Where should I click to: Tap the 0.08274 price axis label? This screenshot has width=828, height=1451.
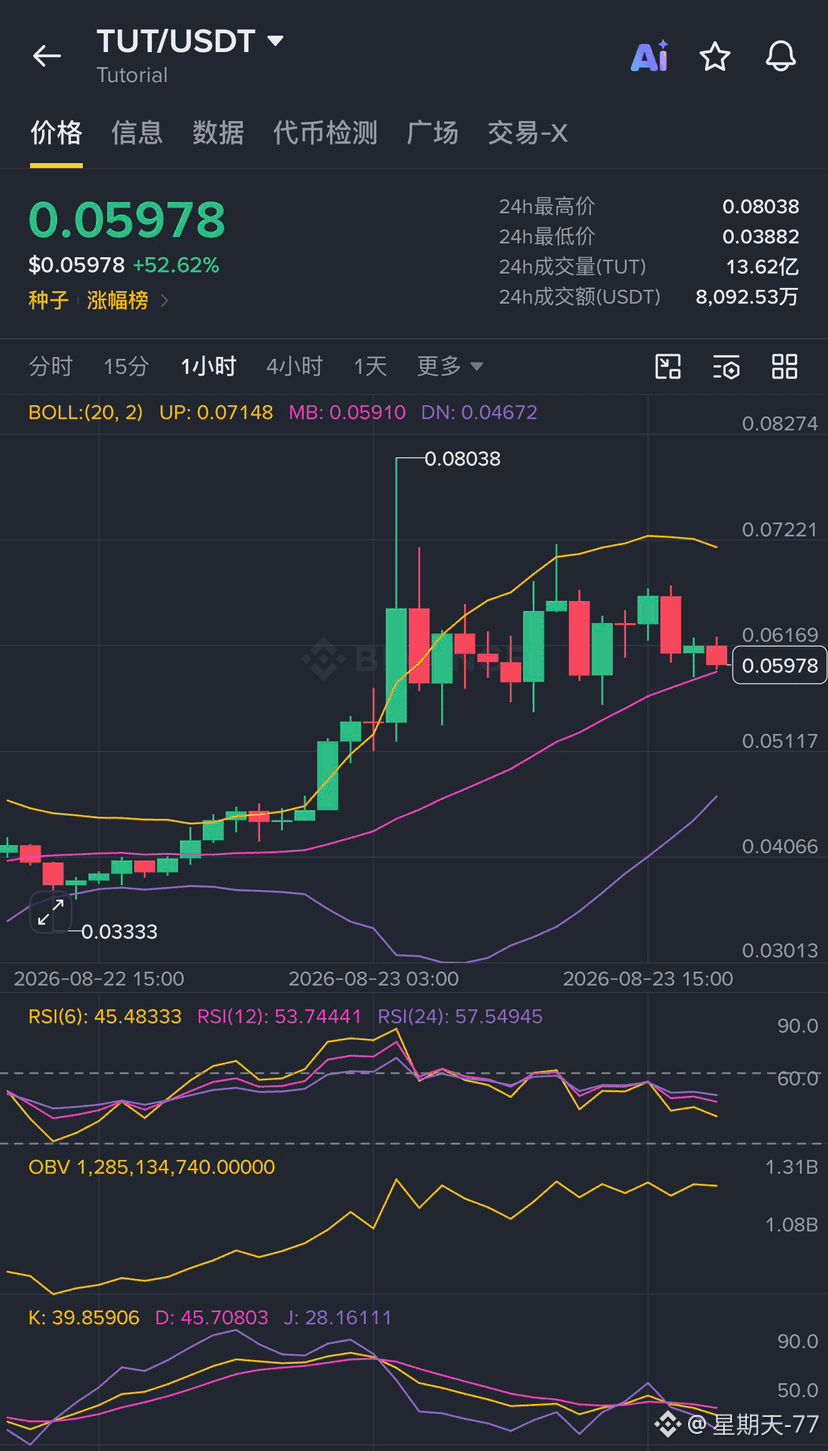780,423
